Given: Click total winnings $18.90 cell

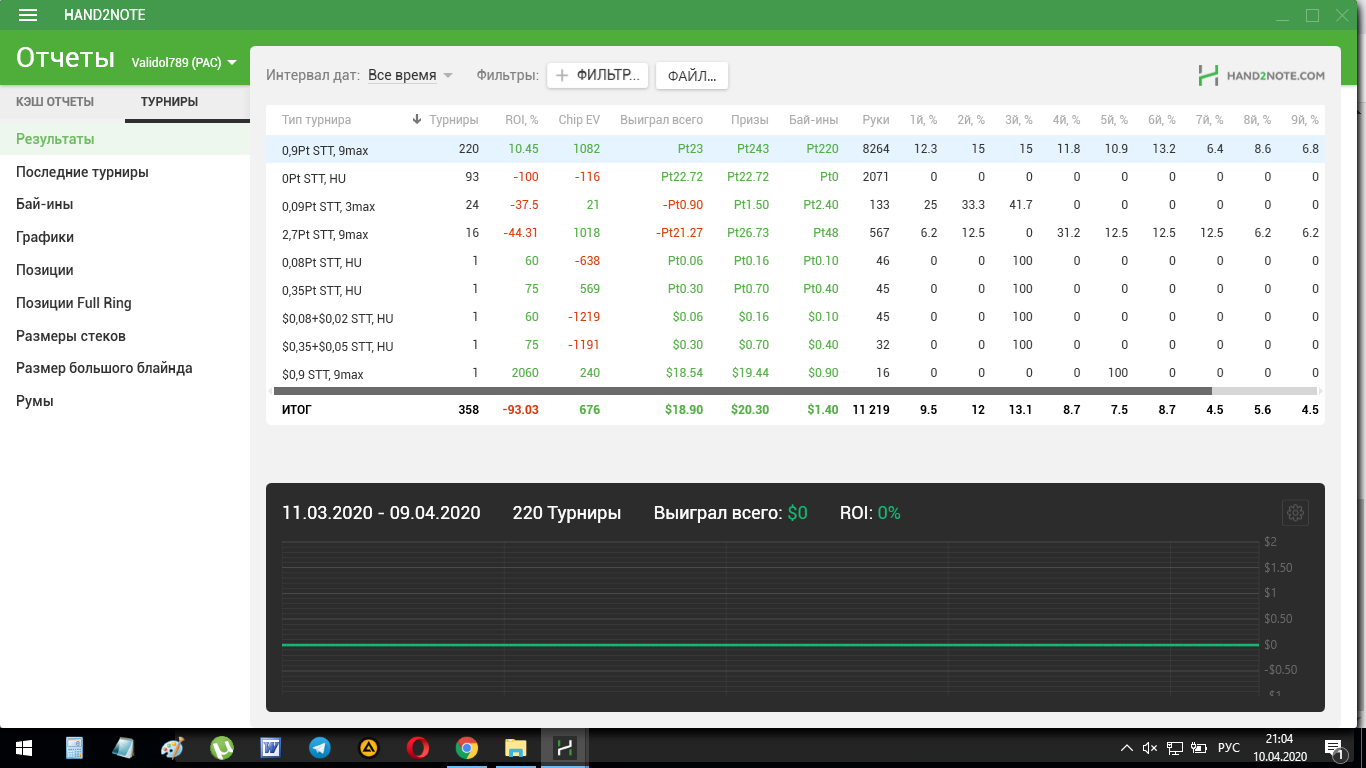Looking at the screenshot, I should pos(683,410).
